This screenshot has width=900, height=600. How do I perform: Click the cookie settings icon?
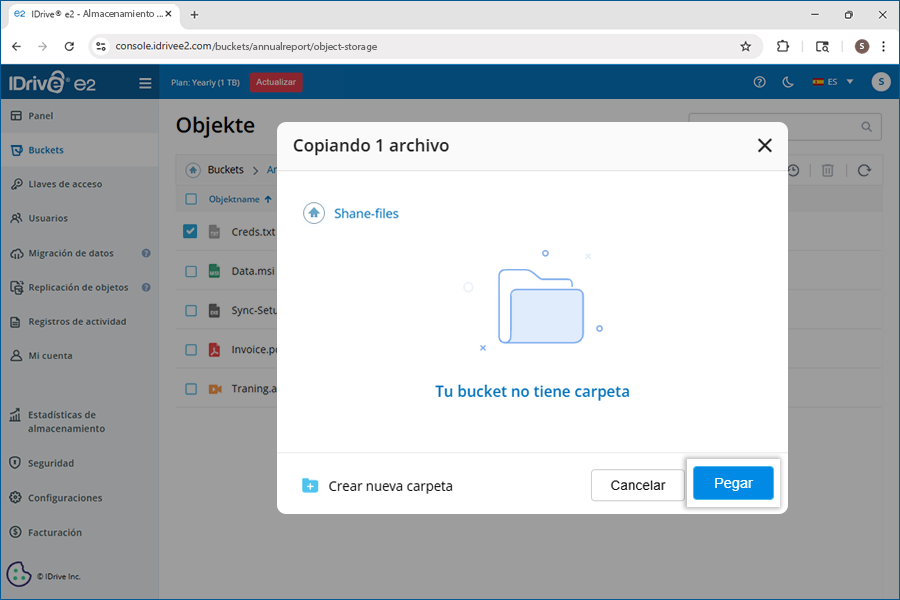point(18,574)
